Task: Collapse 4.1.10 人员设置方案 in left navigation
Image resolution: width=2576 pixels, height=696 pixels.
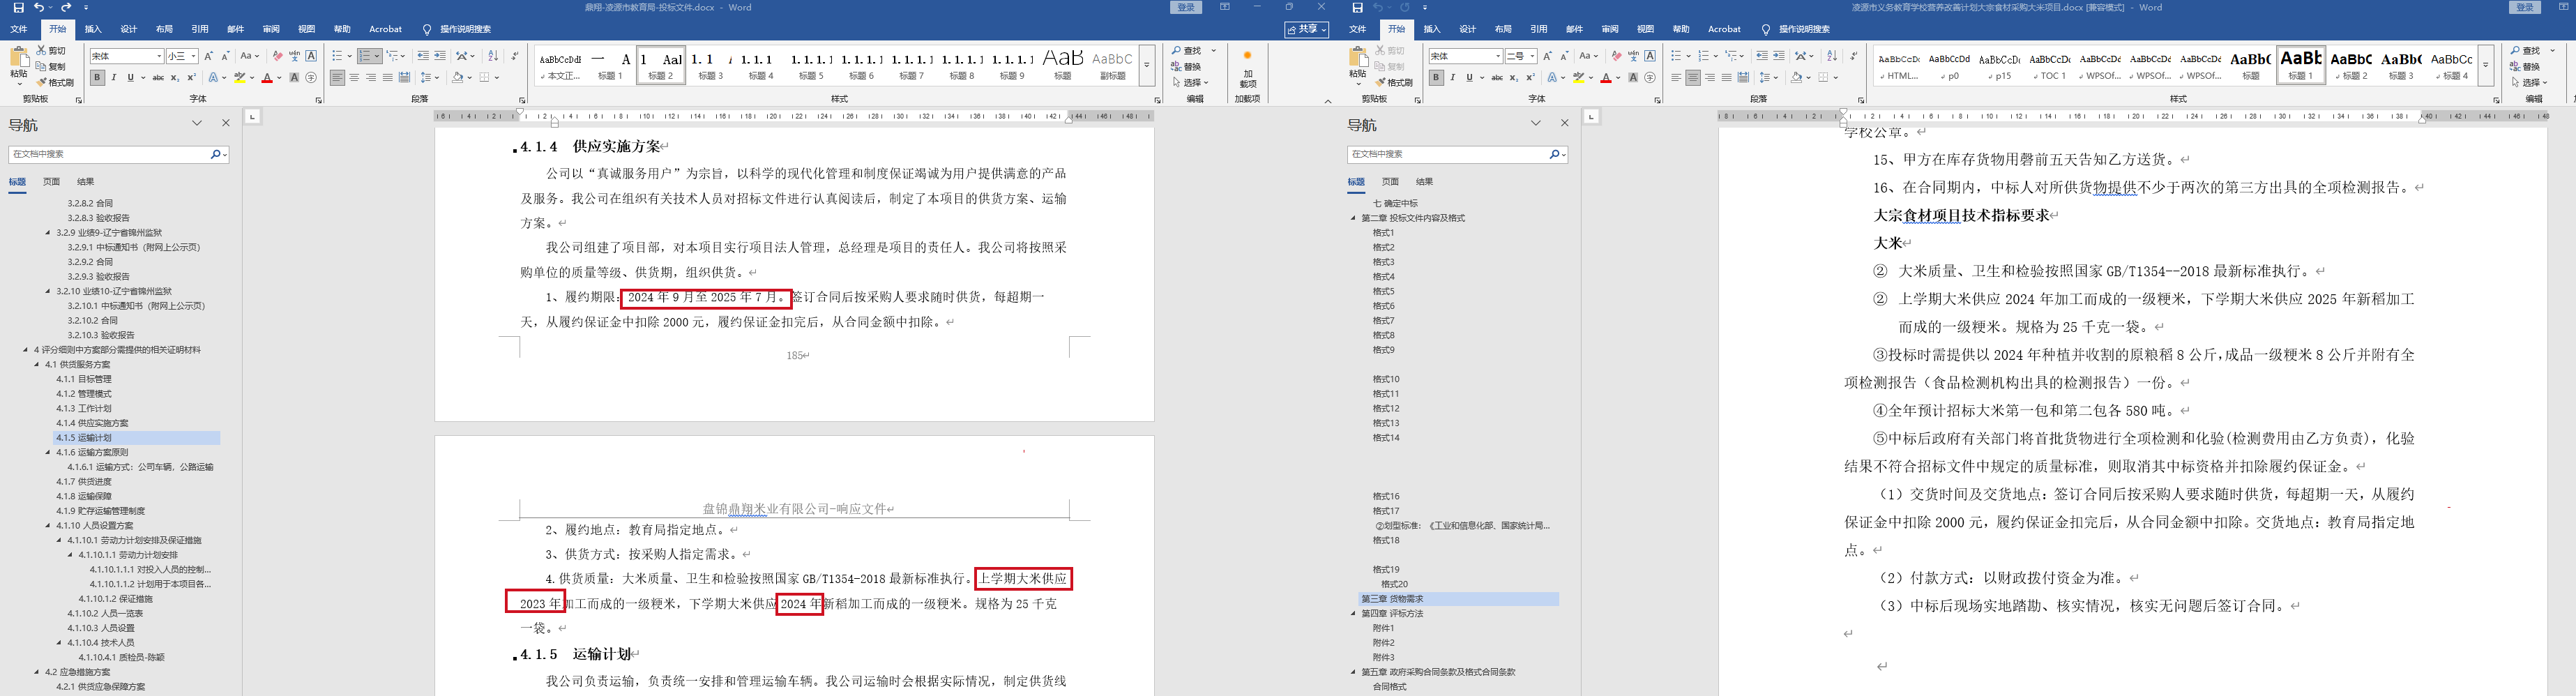Action: tap(48, 525)
